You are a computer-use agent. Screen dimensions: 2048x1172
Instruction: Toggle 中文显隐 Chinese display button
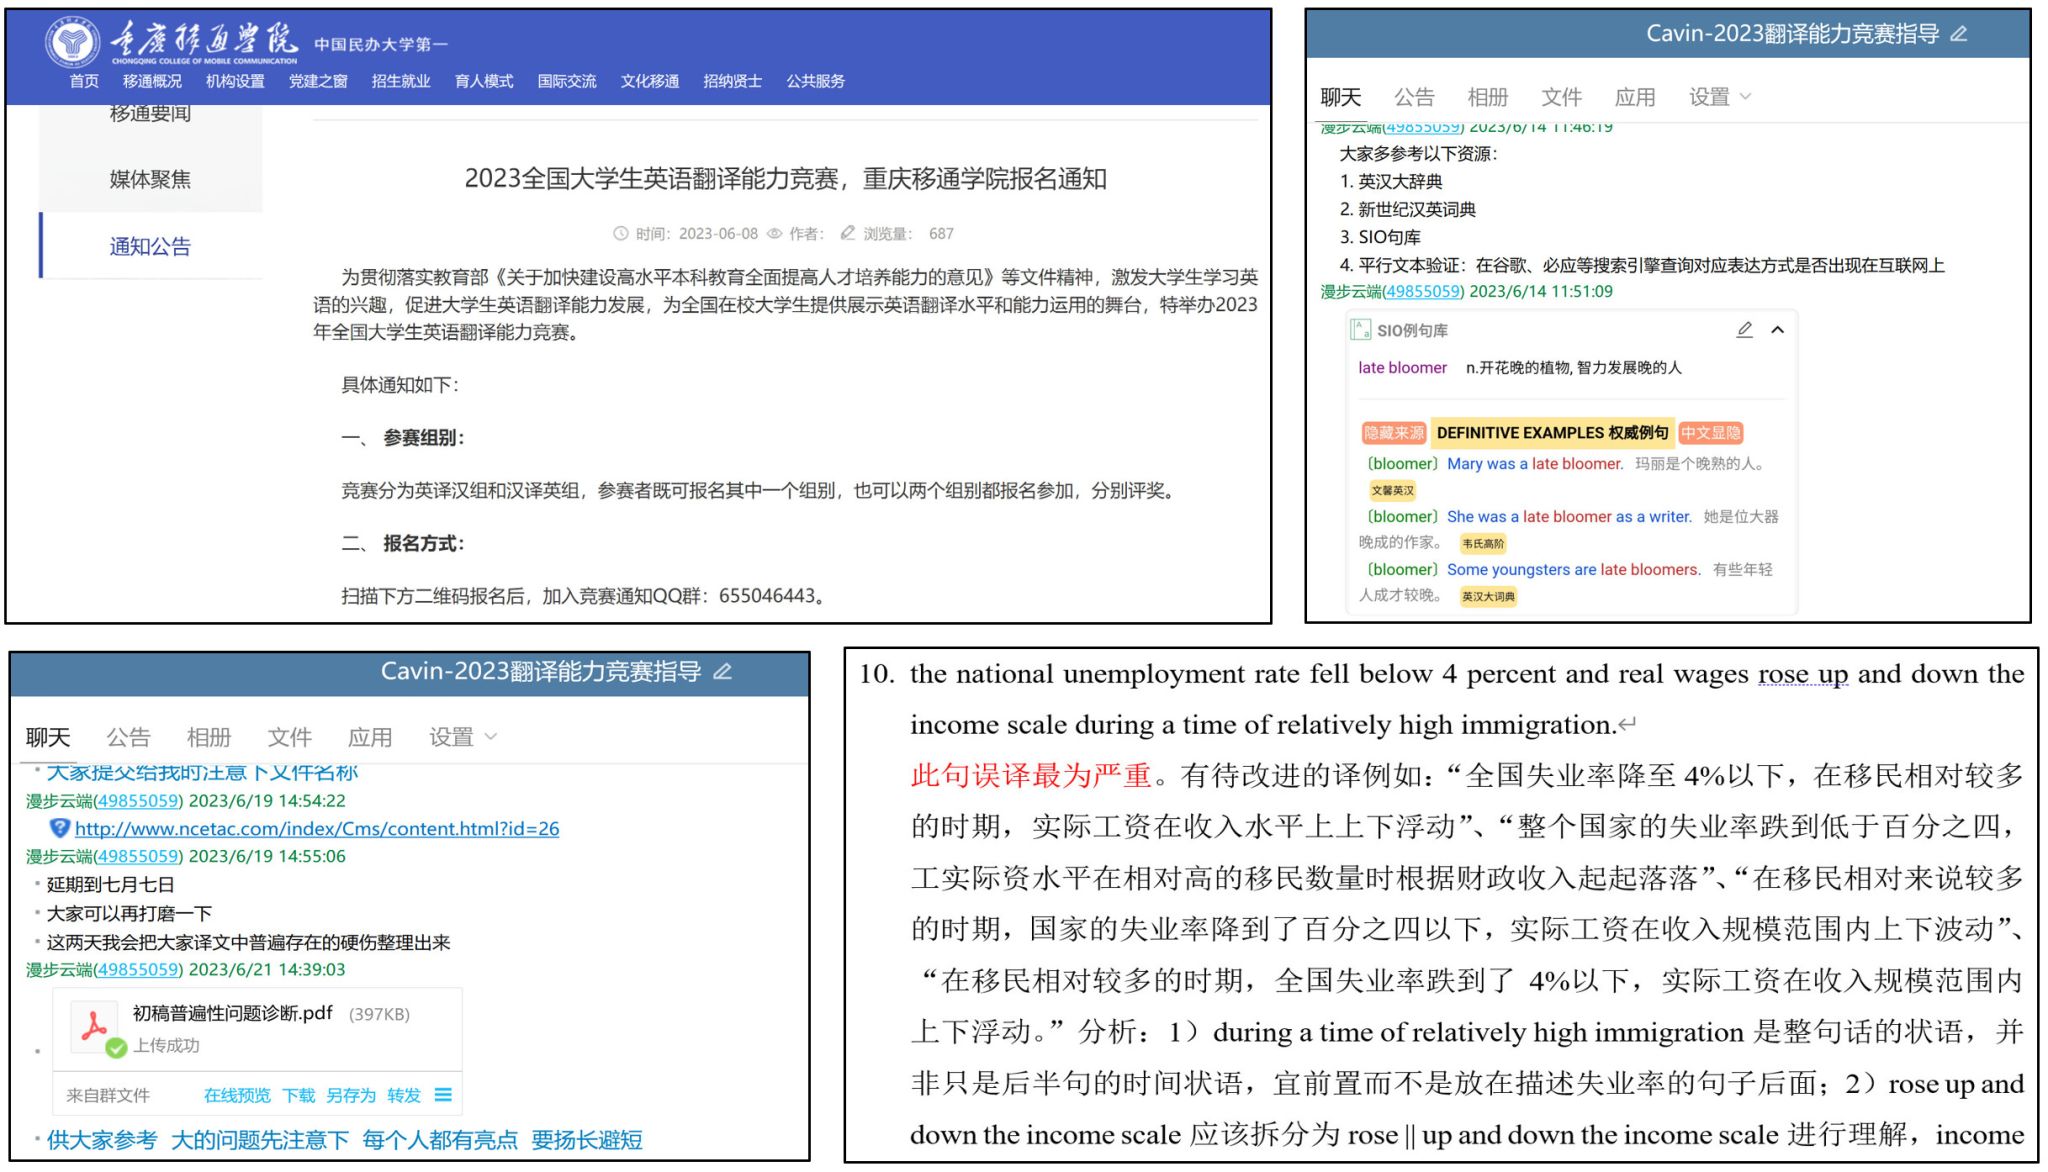pos(1711,433)
